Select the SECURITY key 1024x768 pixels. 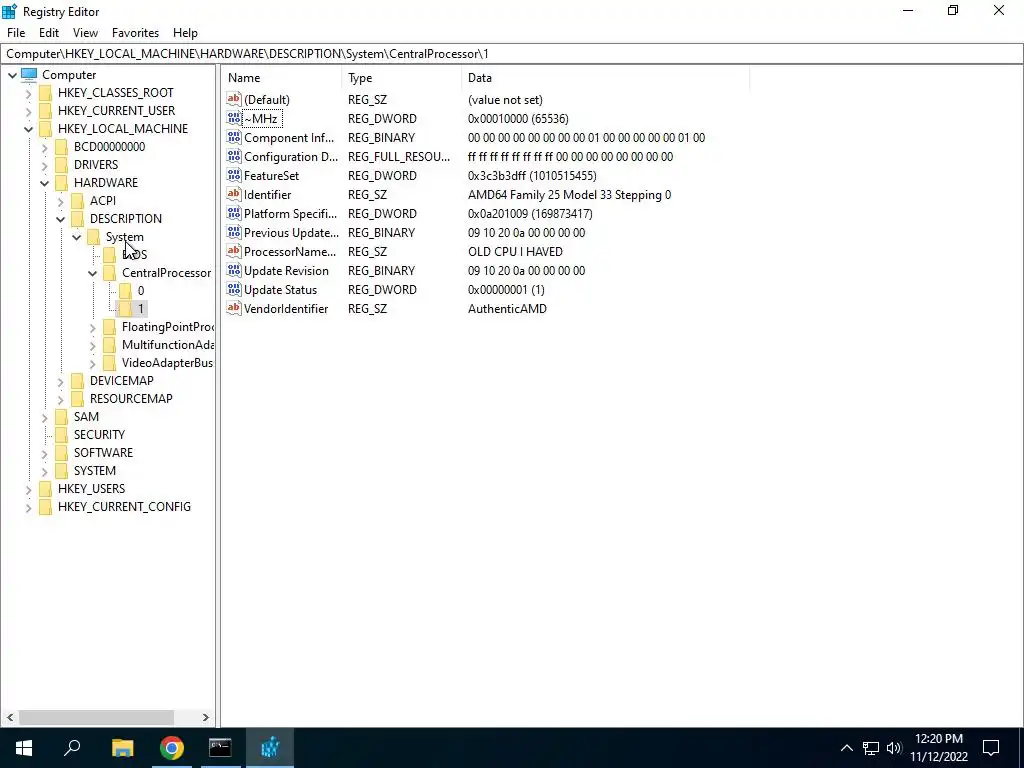(99, 434)
